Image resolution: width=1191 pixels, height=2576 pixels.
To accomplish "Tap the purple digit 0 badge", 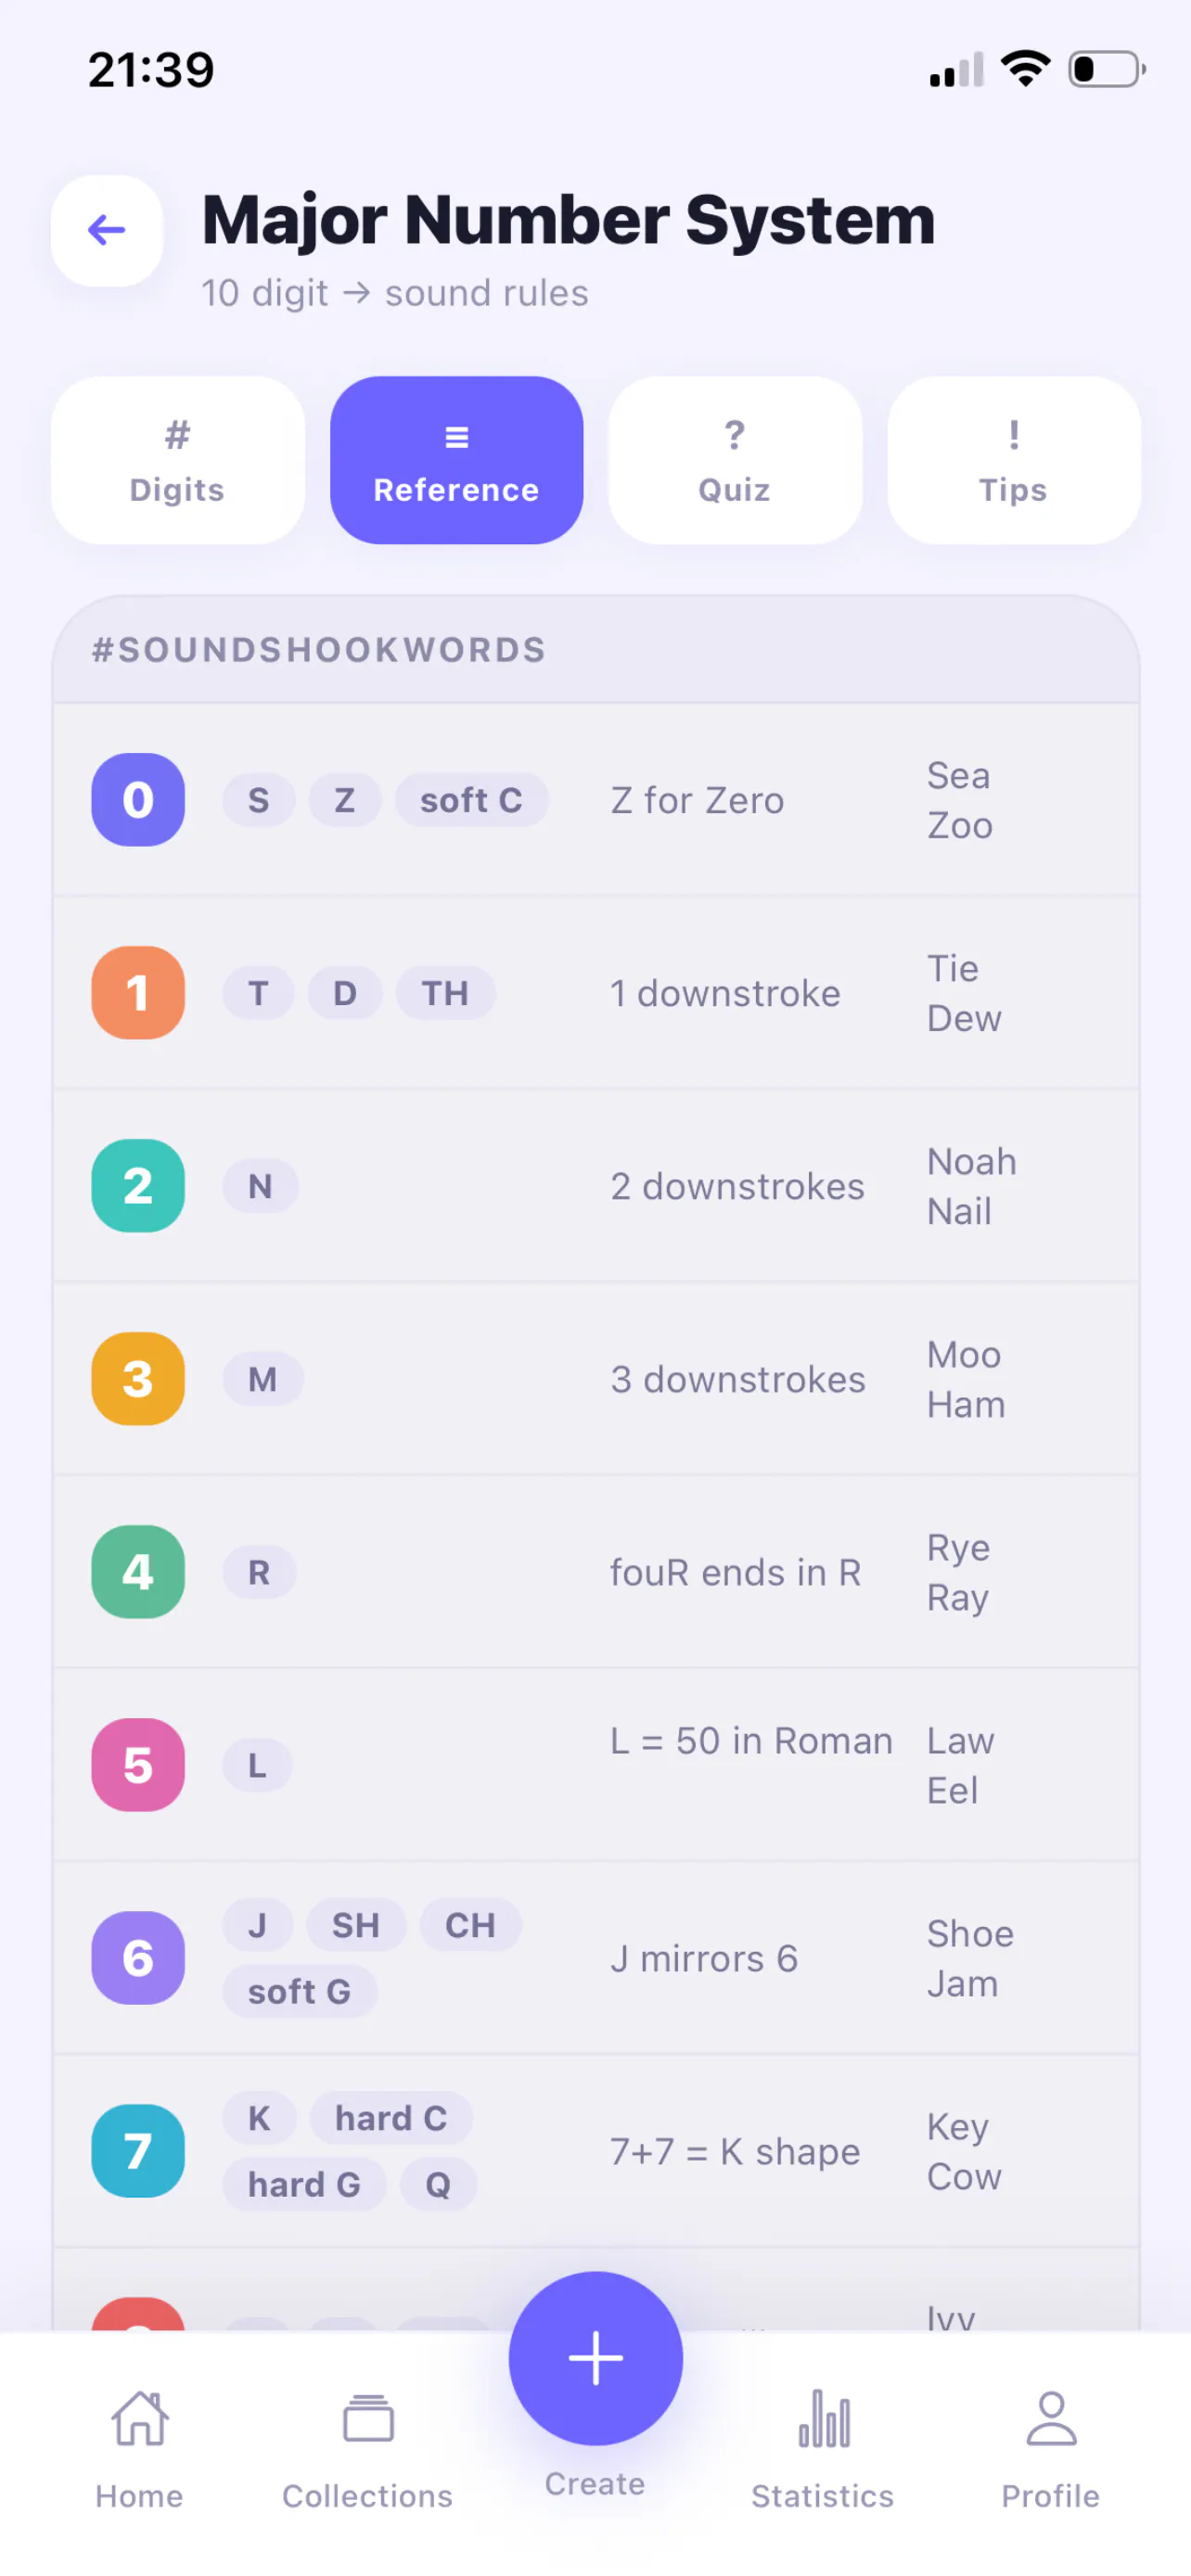I will pos(138,799).
